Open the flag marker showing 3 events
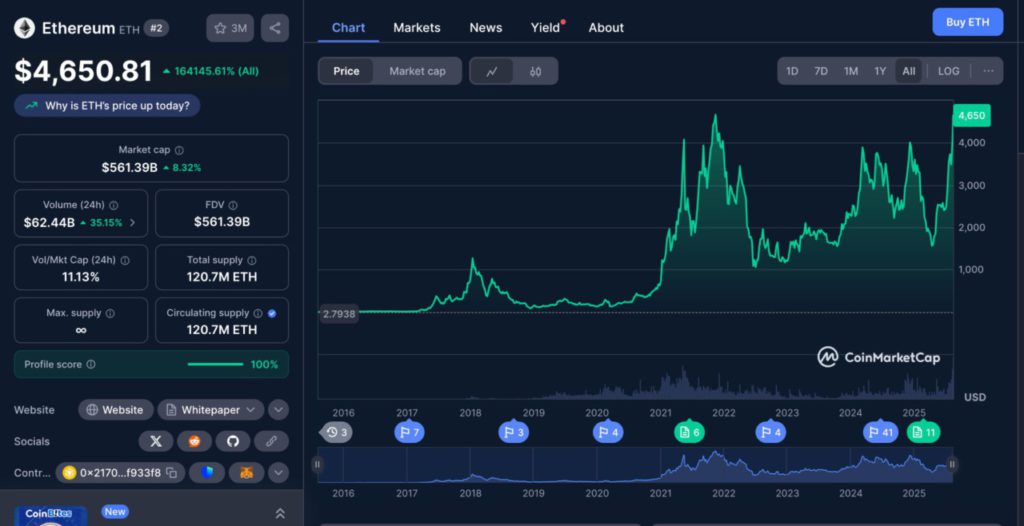Image resolution: width=1024 pixels, height=526 pixels. [x=513, y=432]
